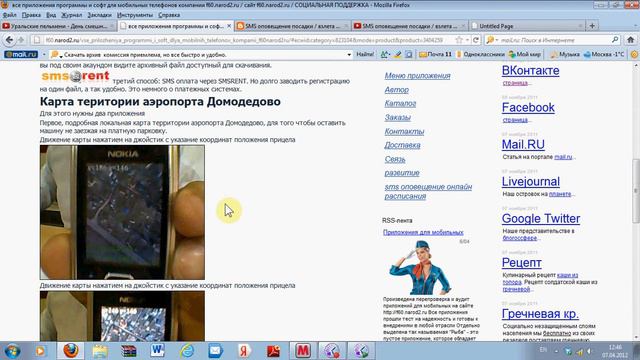
Task: Open the ВКонтакте heading link
Action: [530, 70]
